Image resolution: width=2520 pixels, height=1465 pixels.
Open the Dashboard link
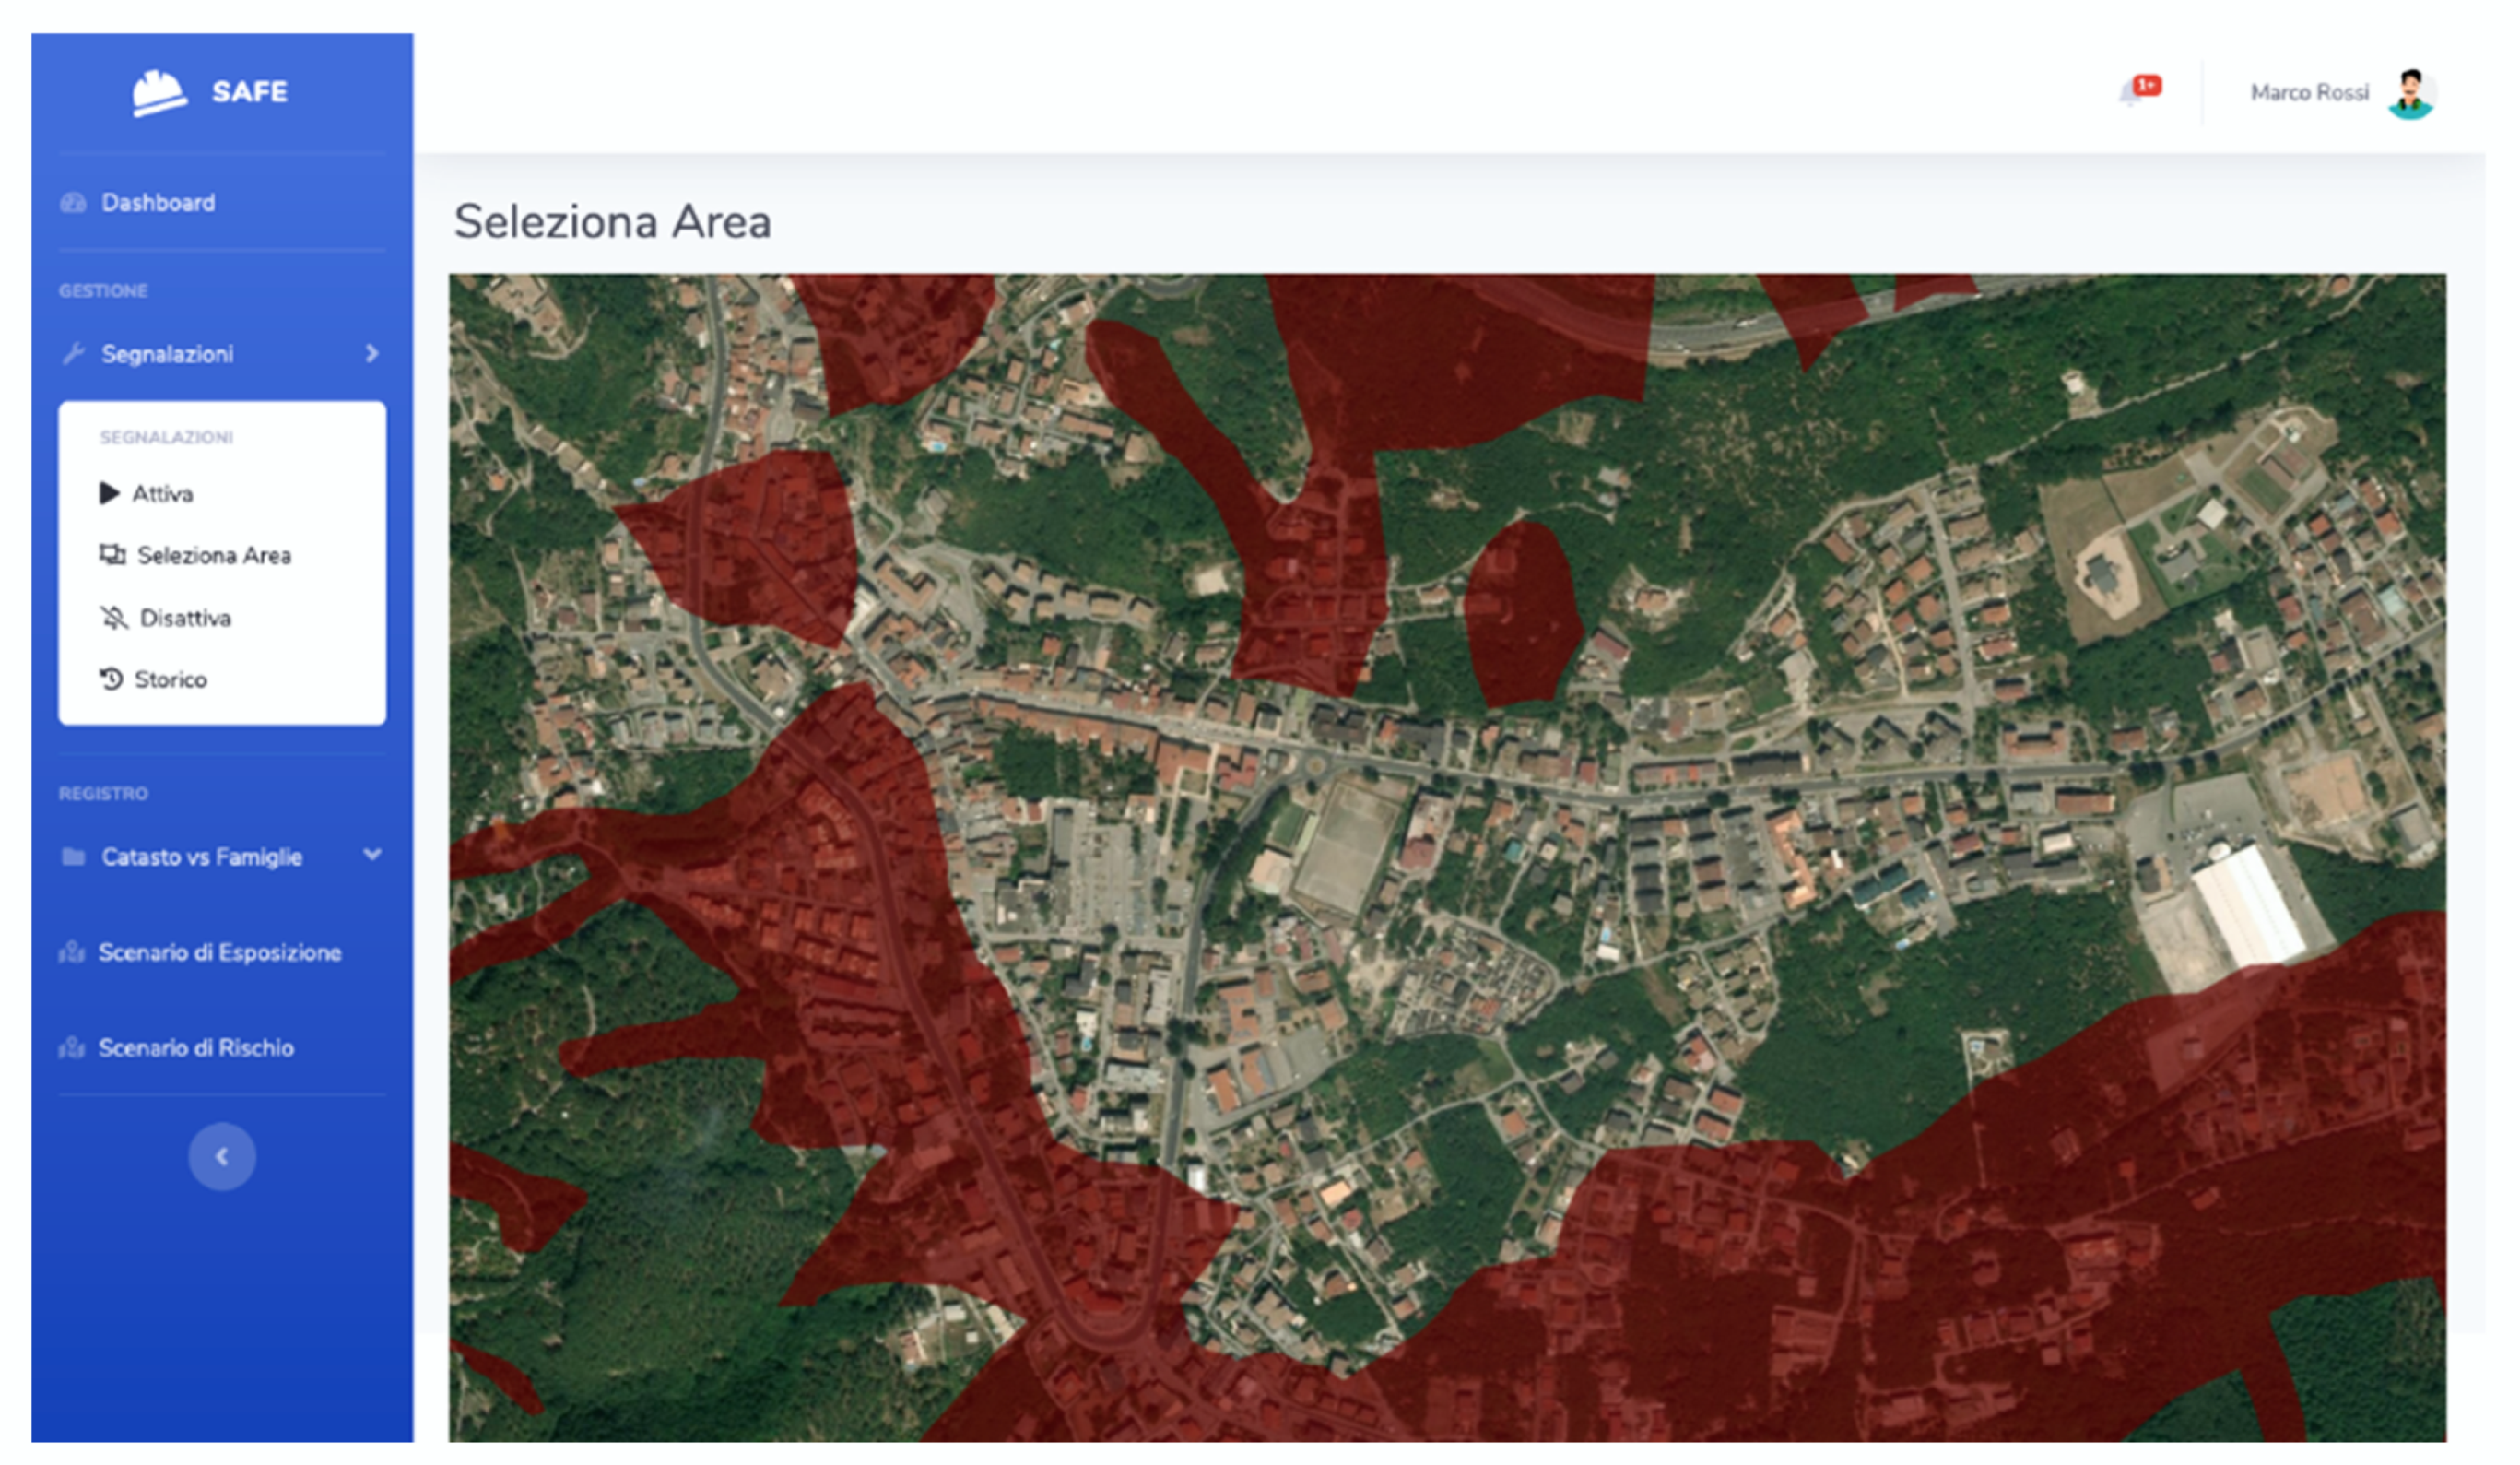click(x=158, y=203)
